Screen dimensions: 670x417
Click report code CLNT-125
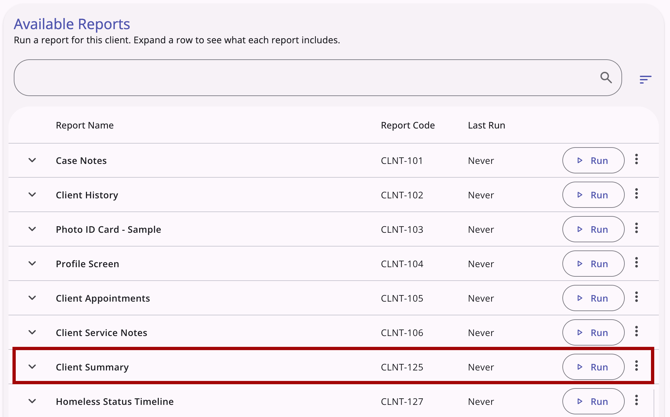click(402, 367)
